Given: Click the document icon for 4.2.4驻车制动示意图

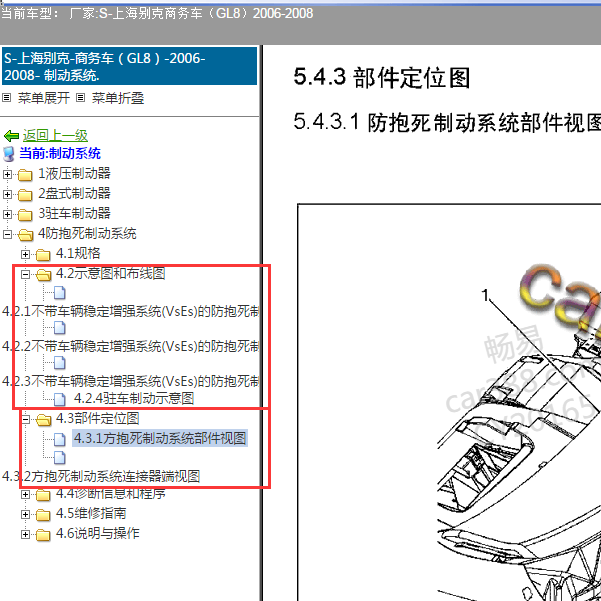Looking at the screenshot, I should (x=60, y=399).
